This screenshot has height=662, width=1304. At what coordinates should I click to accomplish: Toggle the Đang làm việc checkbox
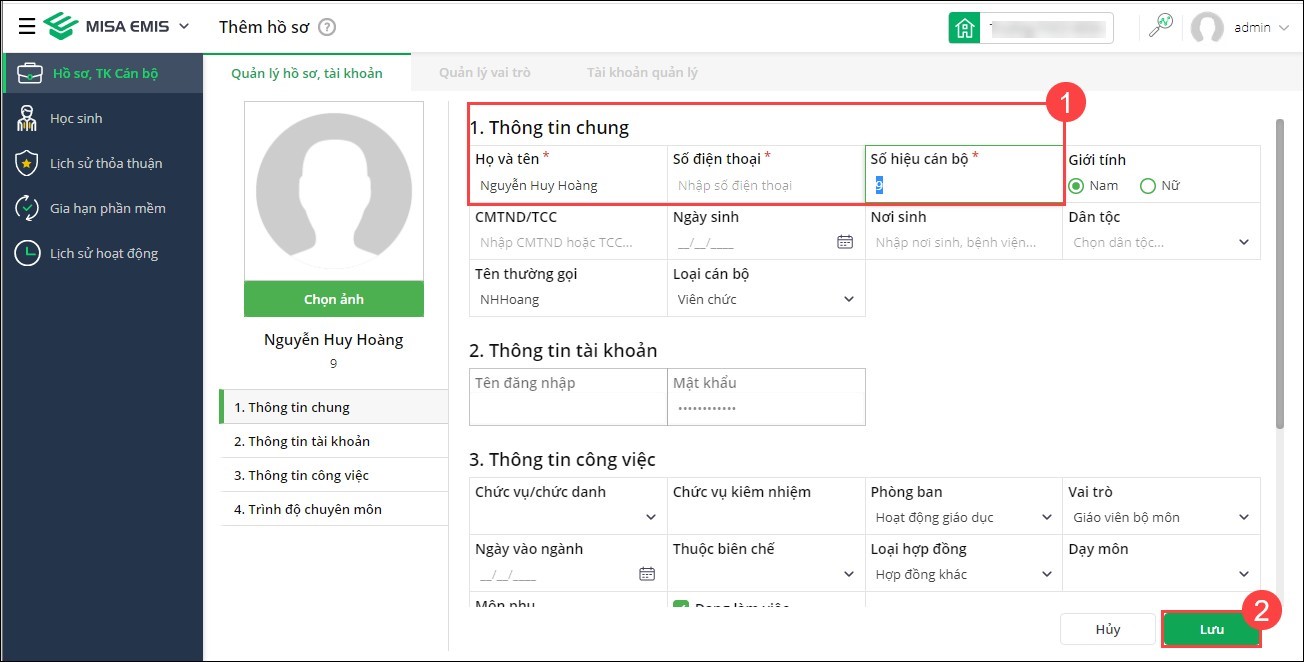tap(681, 606)
